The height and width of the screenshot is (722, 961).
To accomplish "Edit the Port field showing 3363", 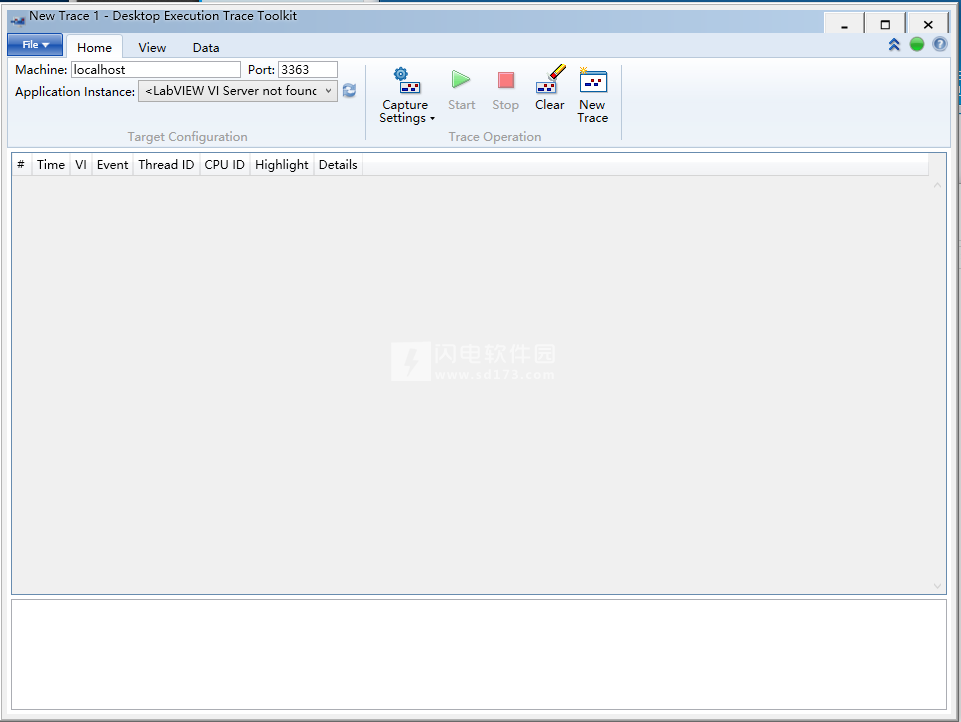I will [308, 69].
